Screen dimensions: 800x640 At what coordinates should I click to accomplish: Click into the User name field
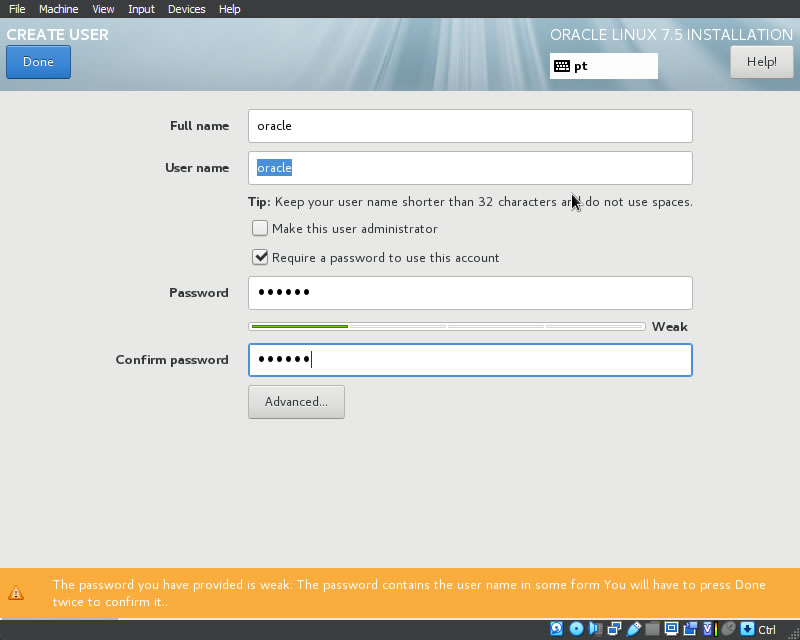tap(470, 168)
